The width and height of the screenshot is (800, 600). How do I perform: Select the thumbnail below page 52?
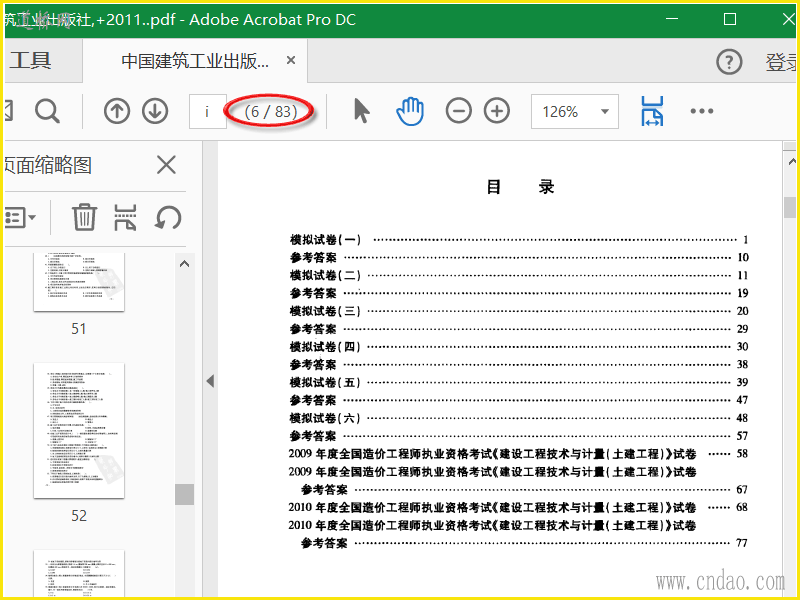pos(79,573)
